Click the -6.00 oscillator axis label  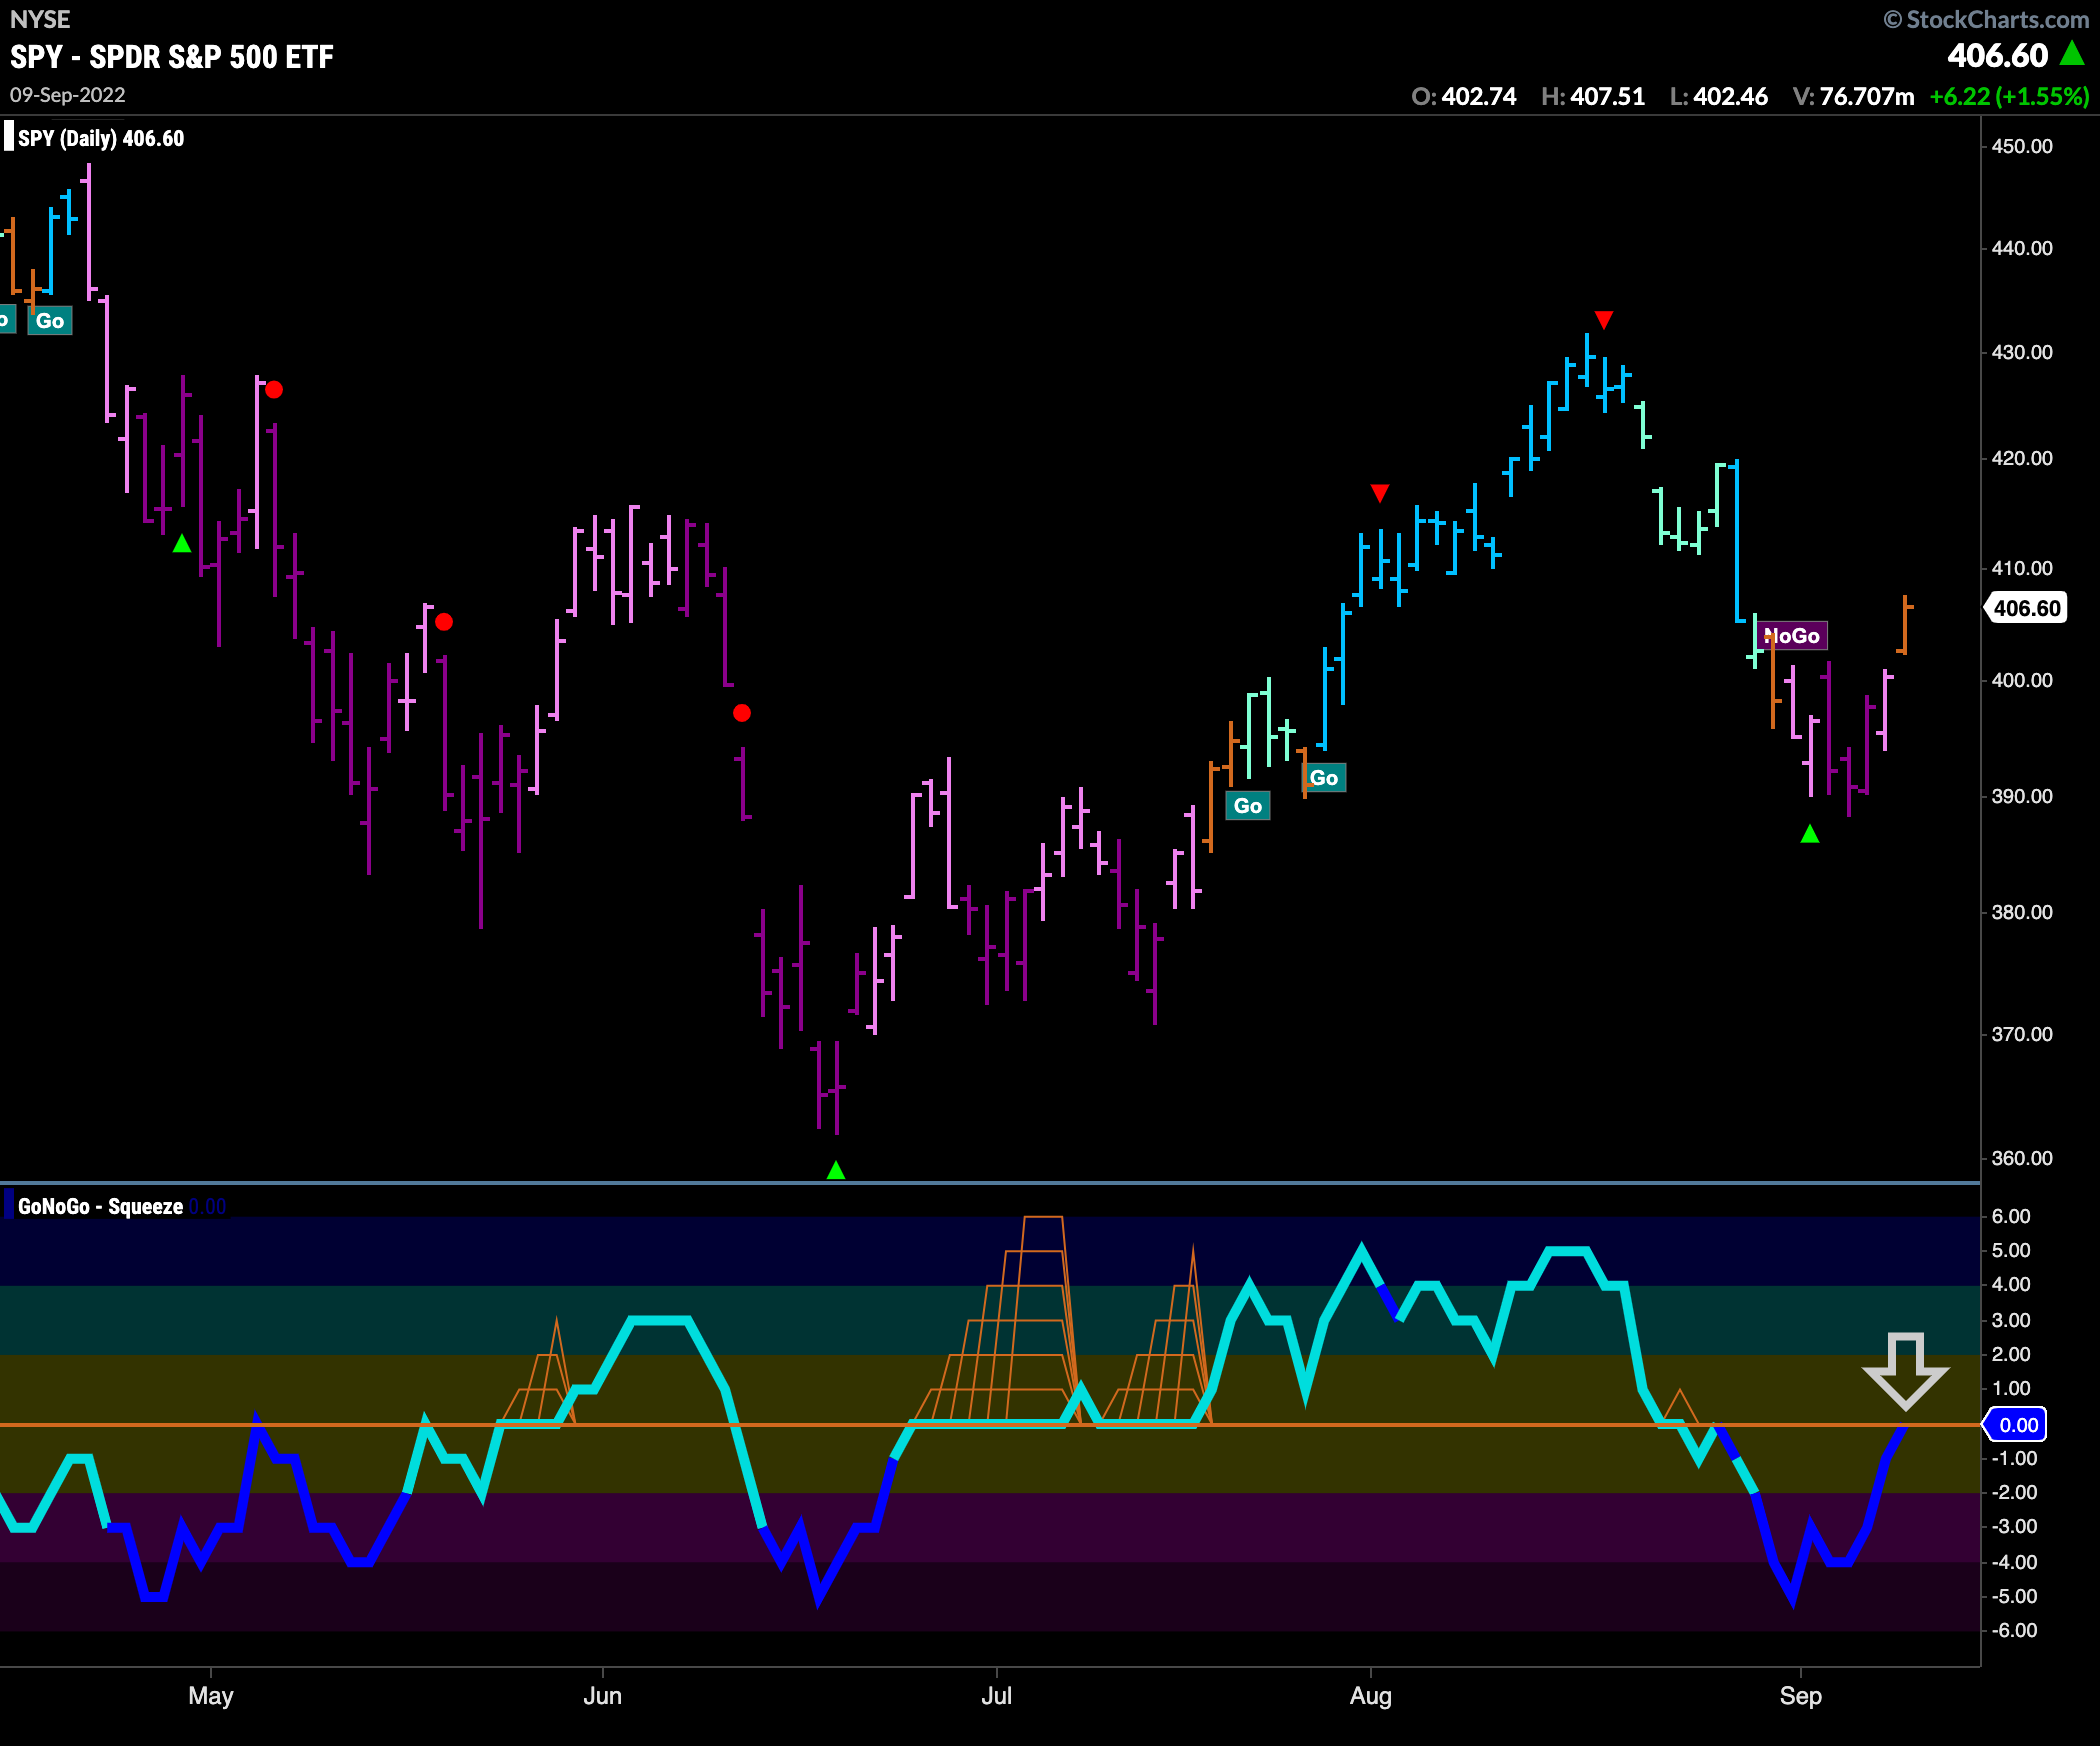(x=2014, y=1630)
